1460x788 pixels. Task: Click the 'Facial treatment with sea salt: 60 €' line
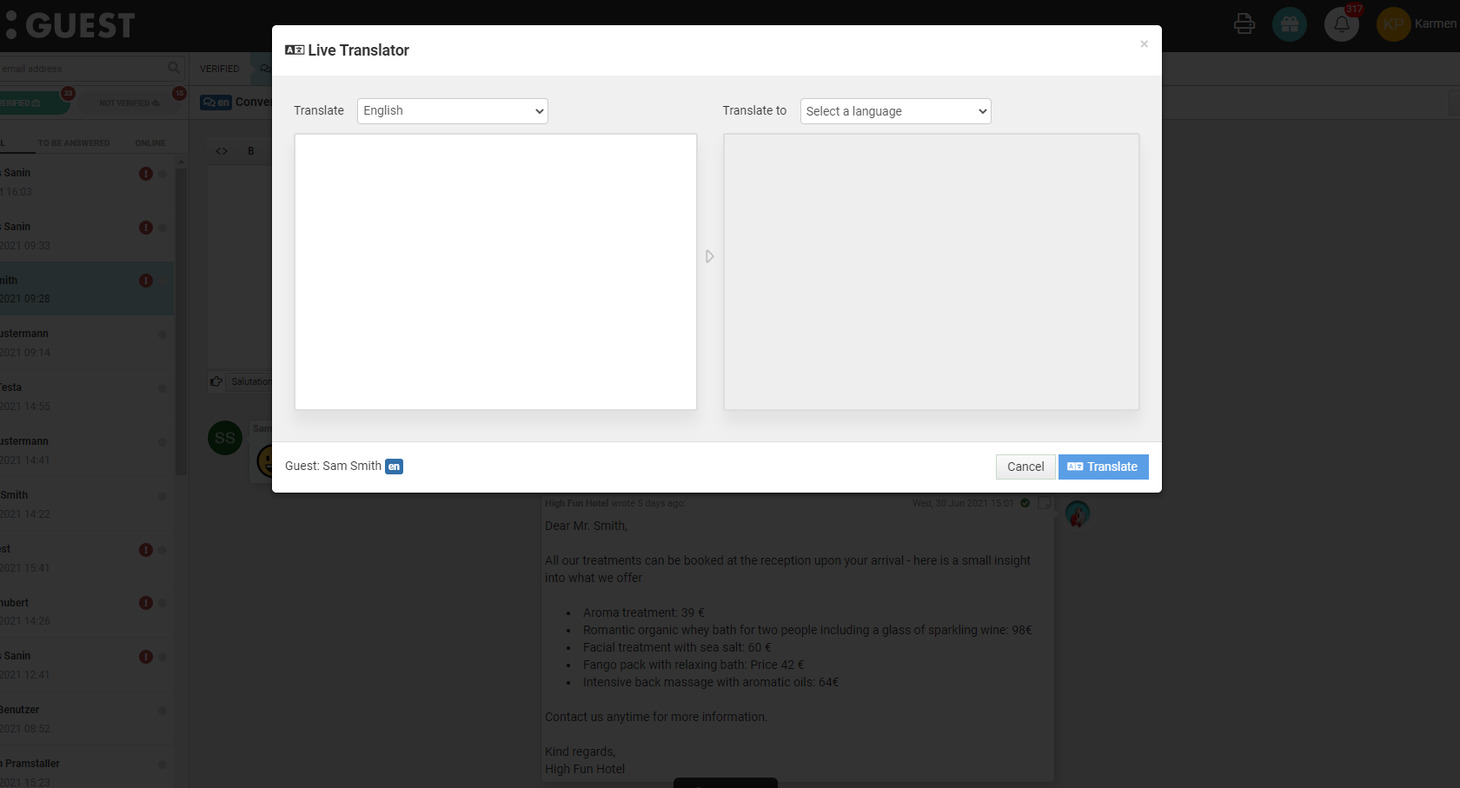677,648
